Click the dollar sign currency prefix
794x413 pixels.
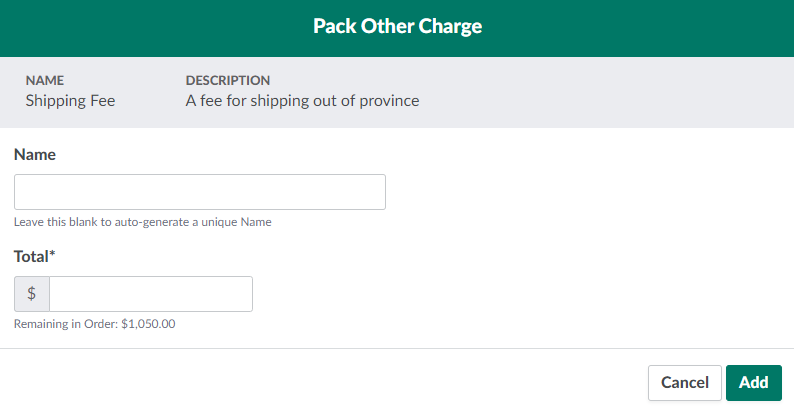click(x=32, y=294)
